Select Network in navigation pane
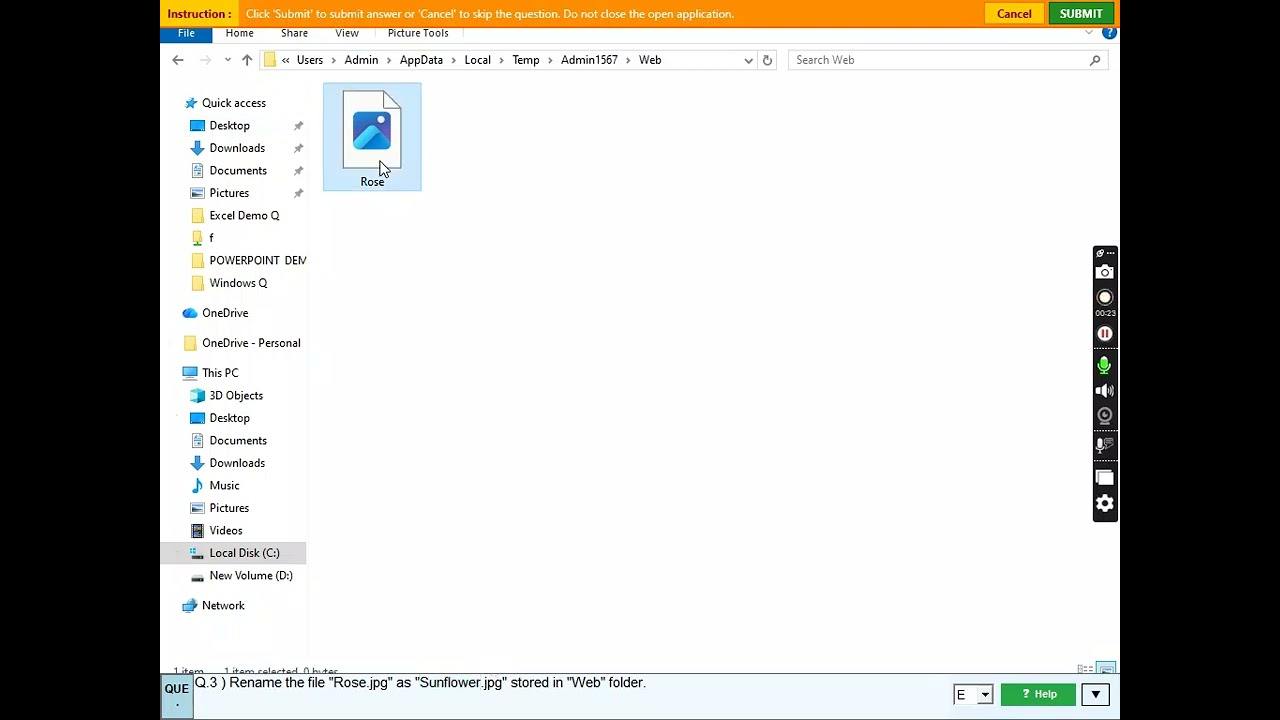The height and width of the screenshot is (720, 1280). tap(223, 606)
